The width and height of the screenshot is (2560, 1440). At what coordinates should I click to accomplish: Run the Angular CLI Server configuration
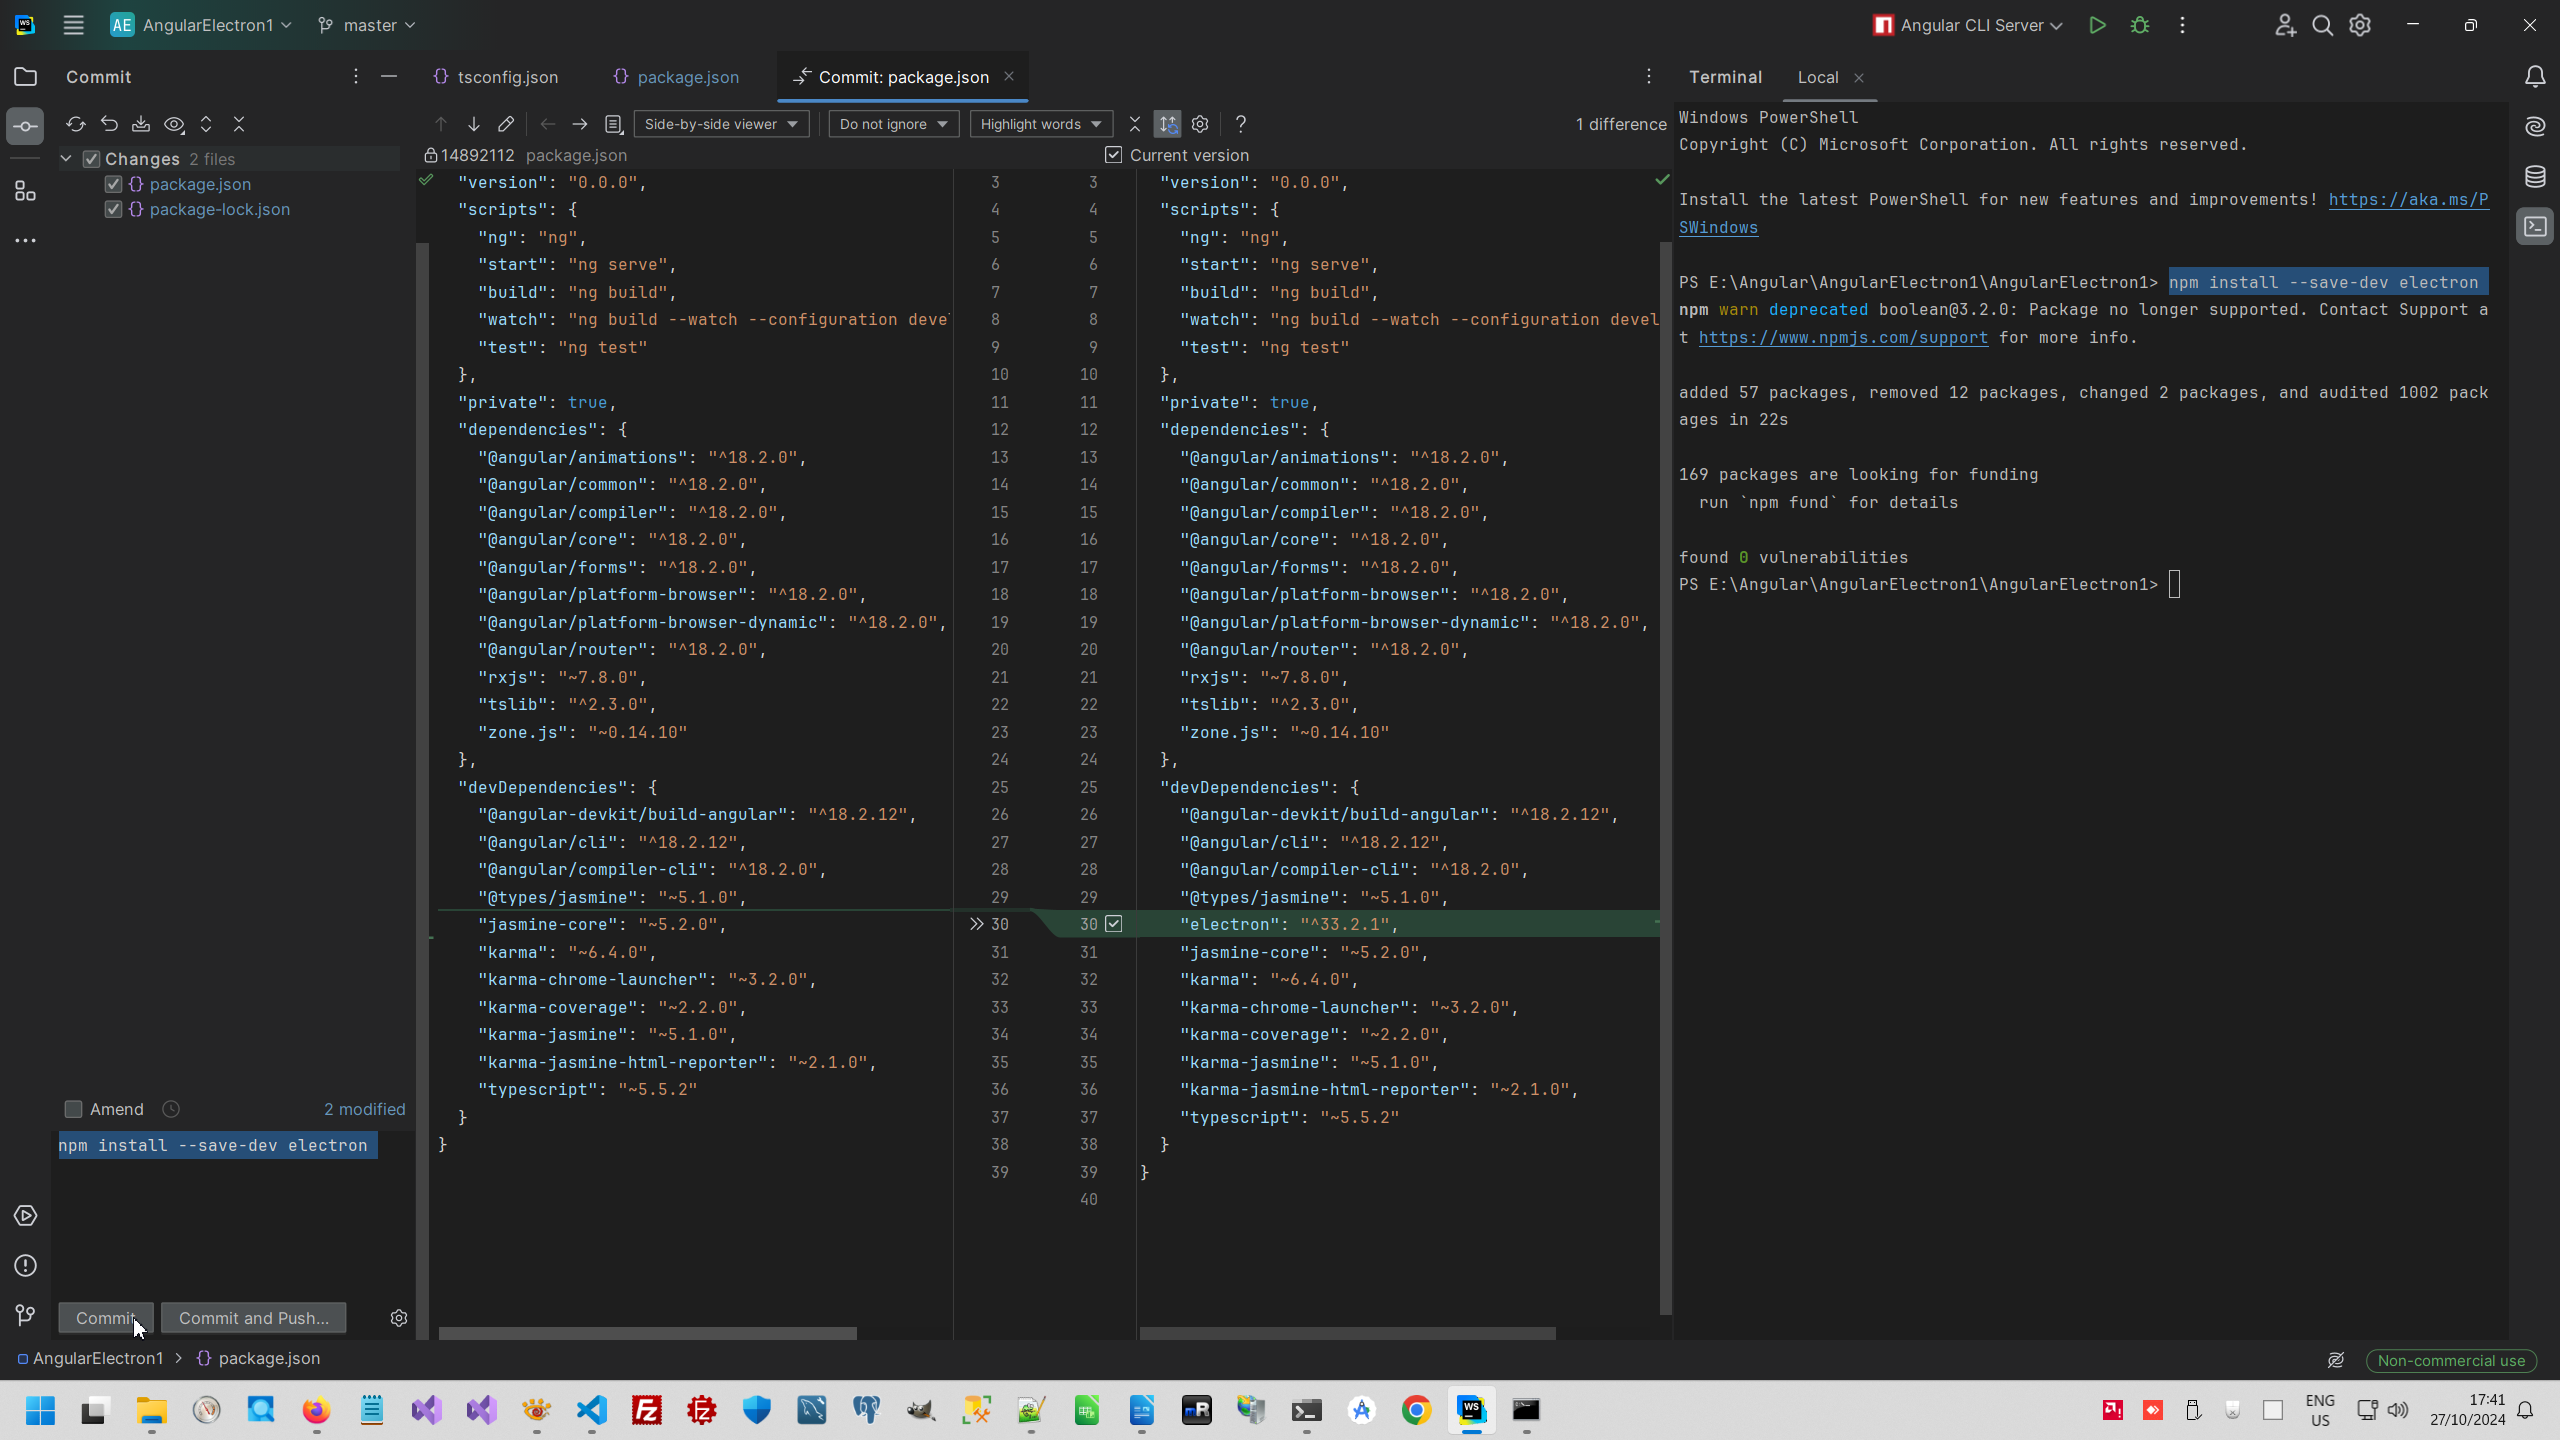pyautogui.click(x=2097, y=25)
